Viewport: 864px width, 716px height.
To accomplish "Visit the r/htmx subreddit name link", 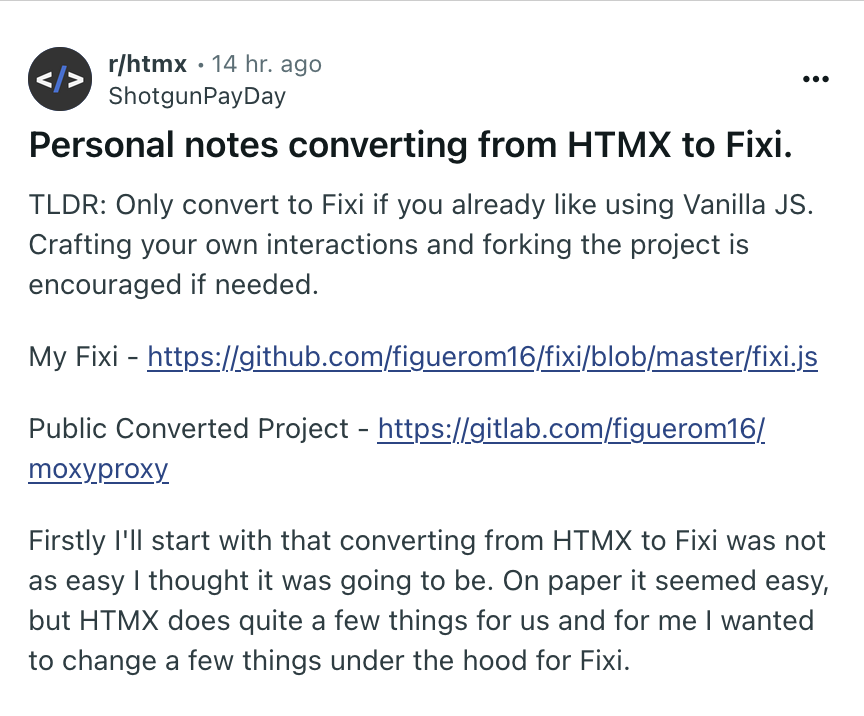I will coord(148,64).
